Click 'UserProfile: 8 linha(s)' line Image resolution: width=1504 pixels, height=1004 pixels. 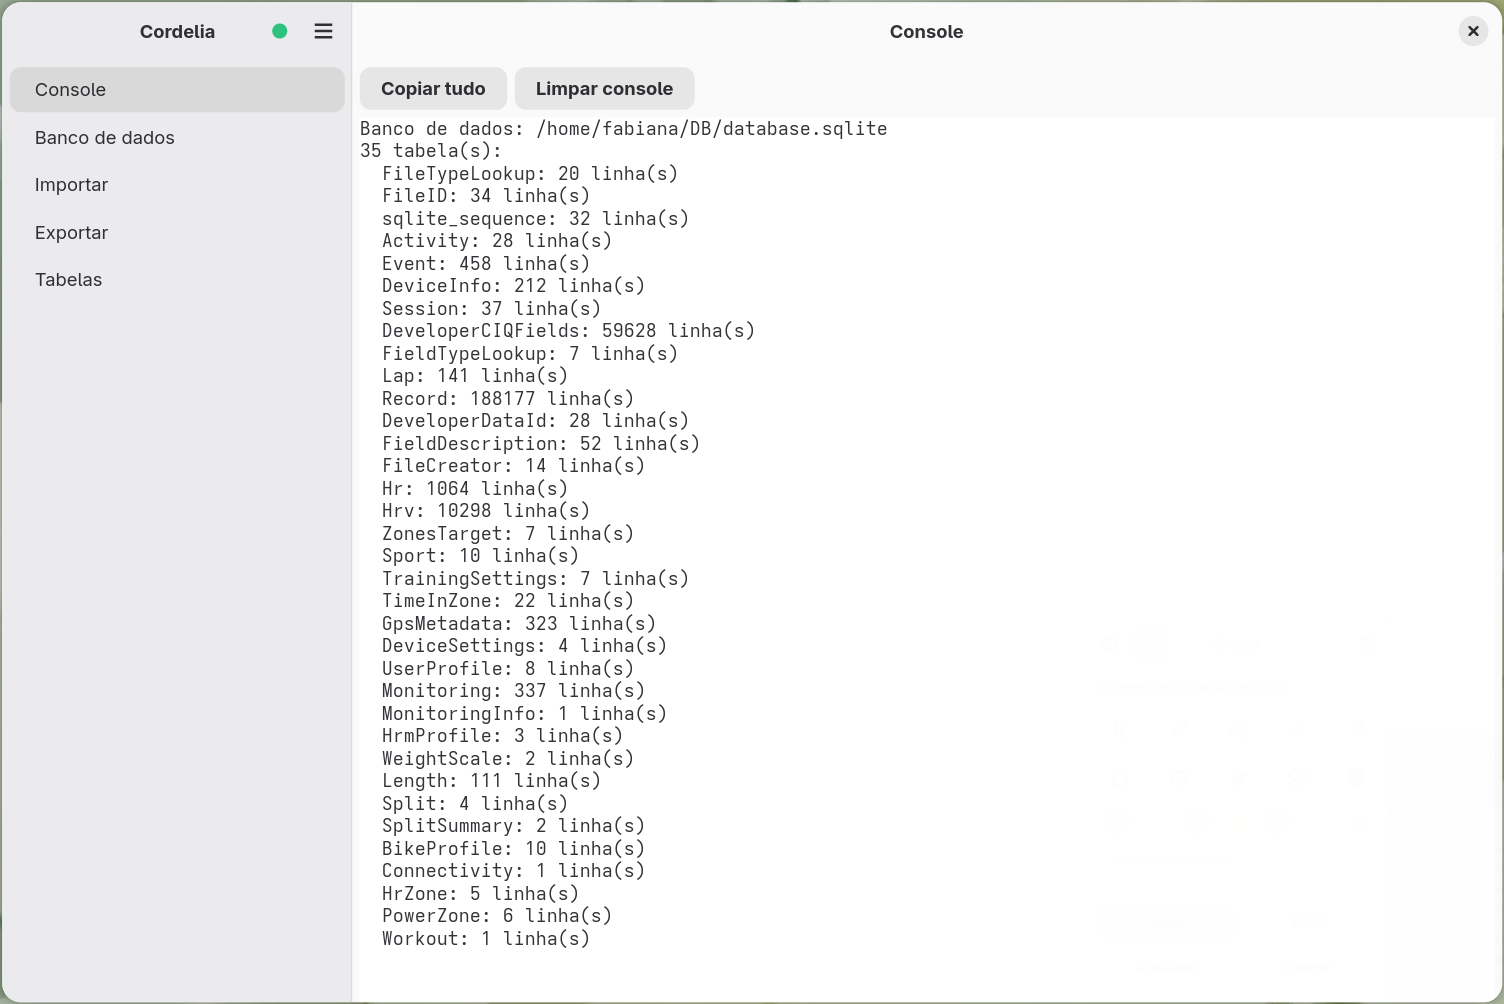click(x=508, y=669)
